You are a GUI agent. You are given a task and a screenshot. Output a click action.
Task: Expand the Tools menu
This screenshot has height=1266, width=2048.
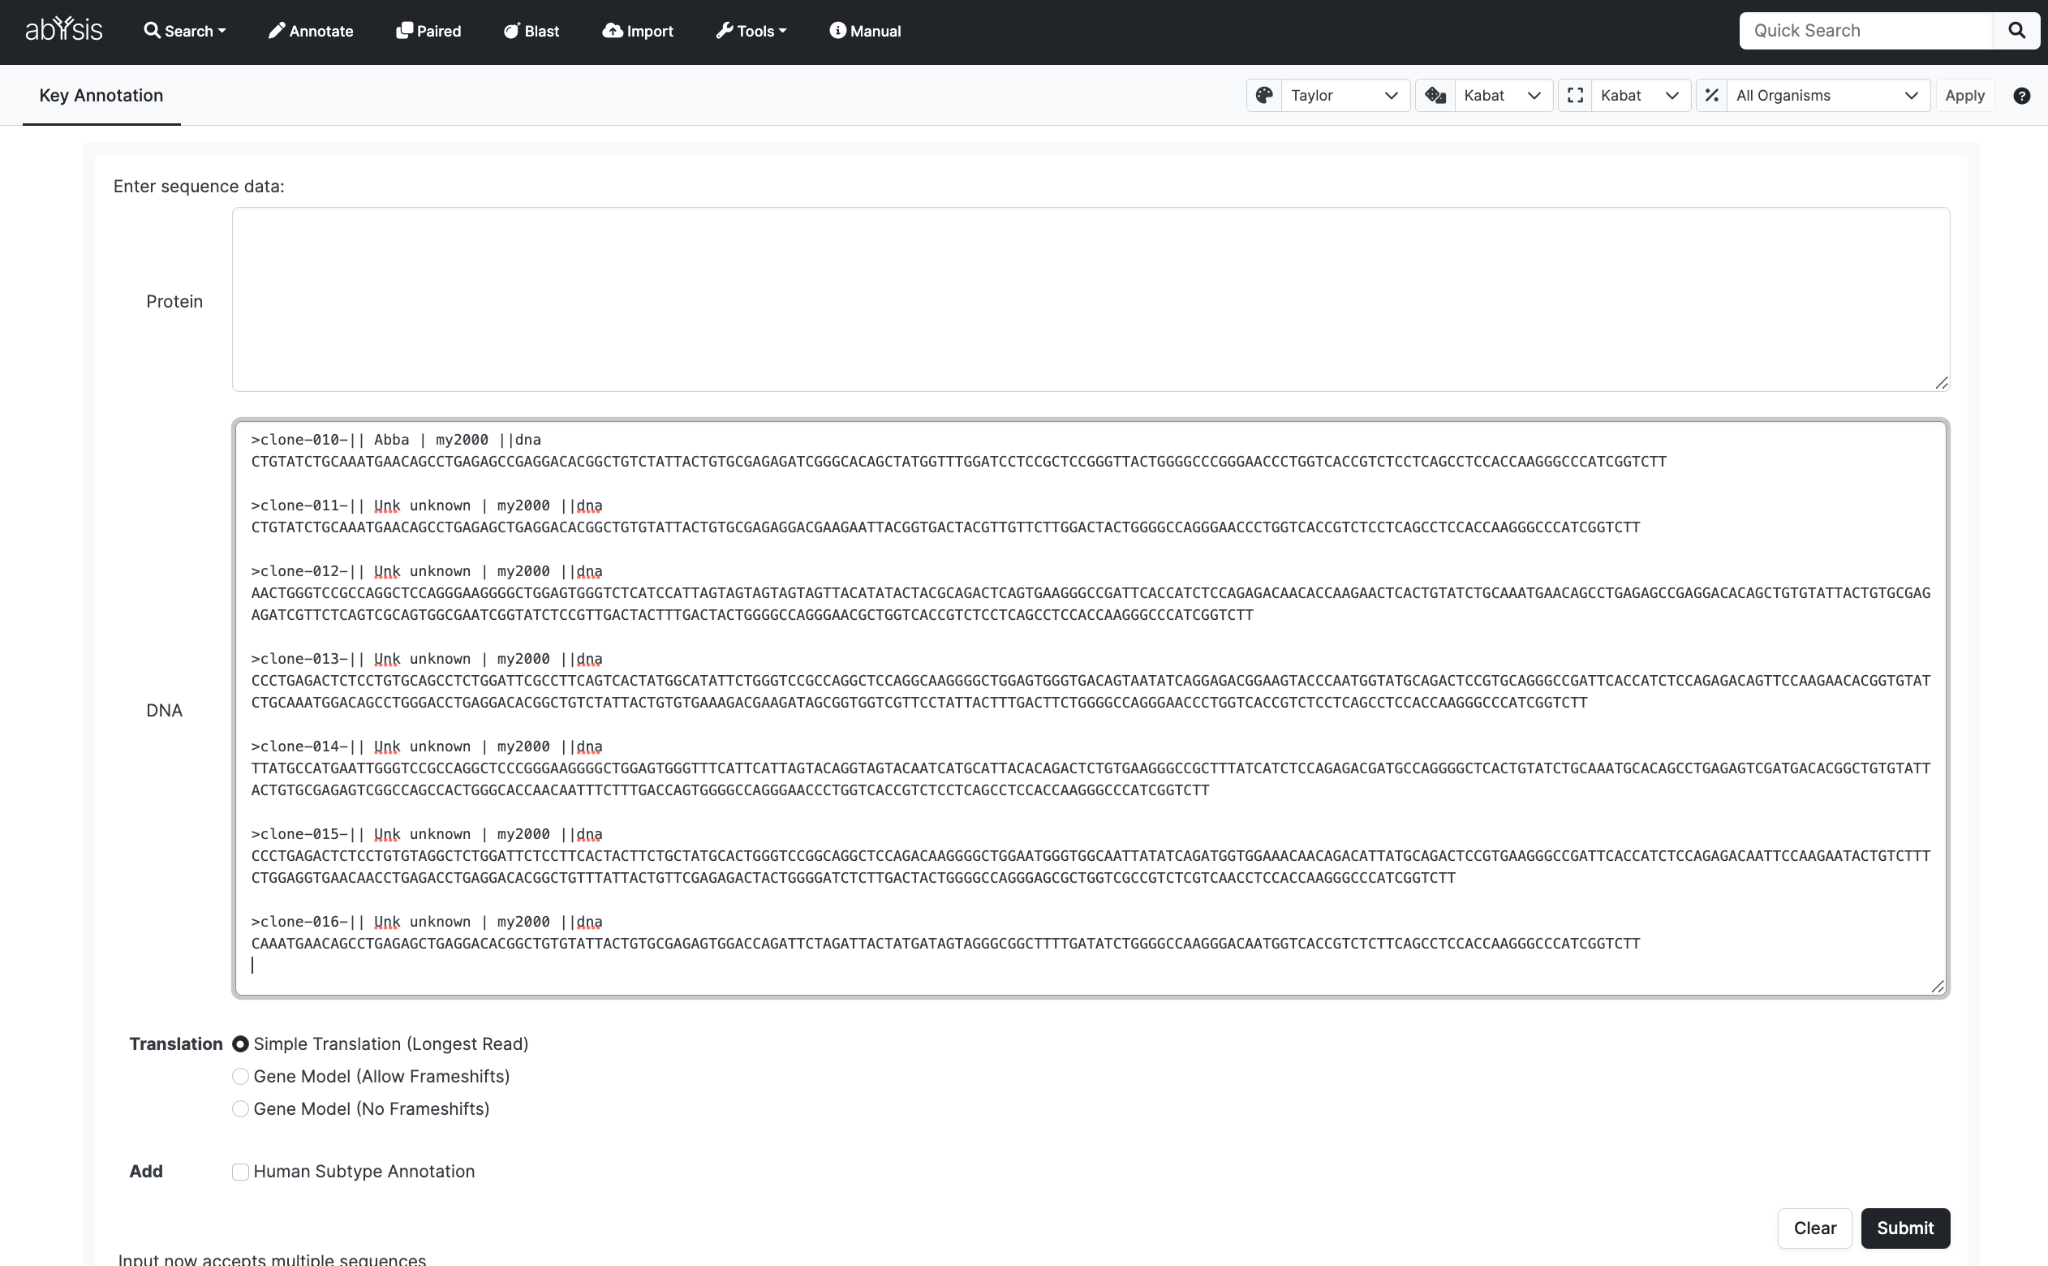[x=751, y=31]
